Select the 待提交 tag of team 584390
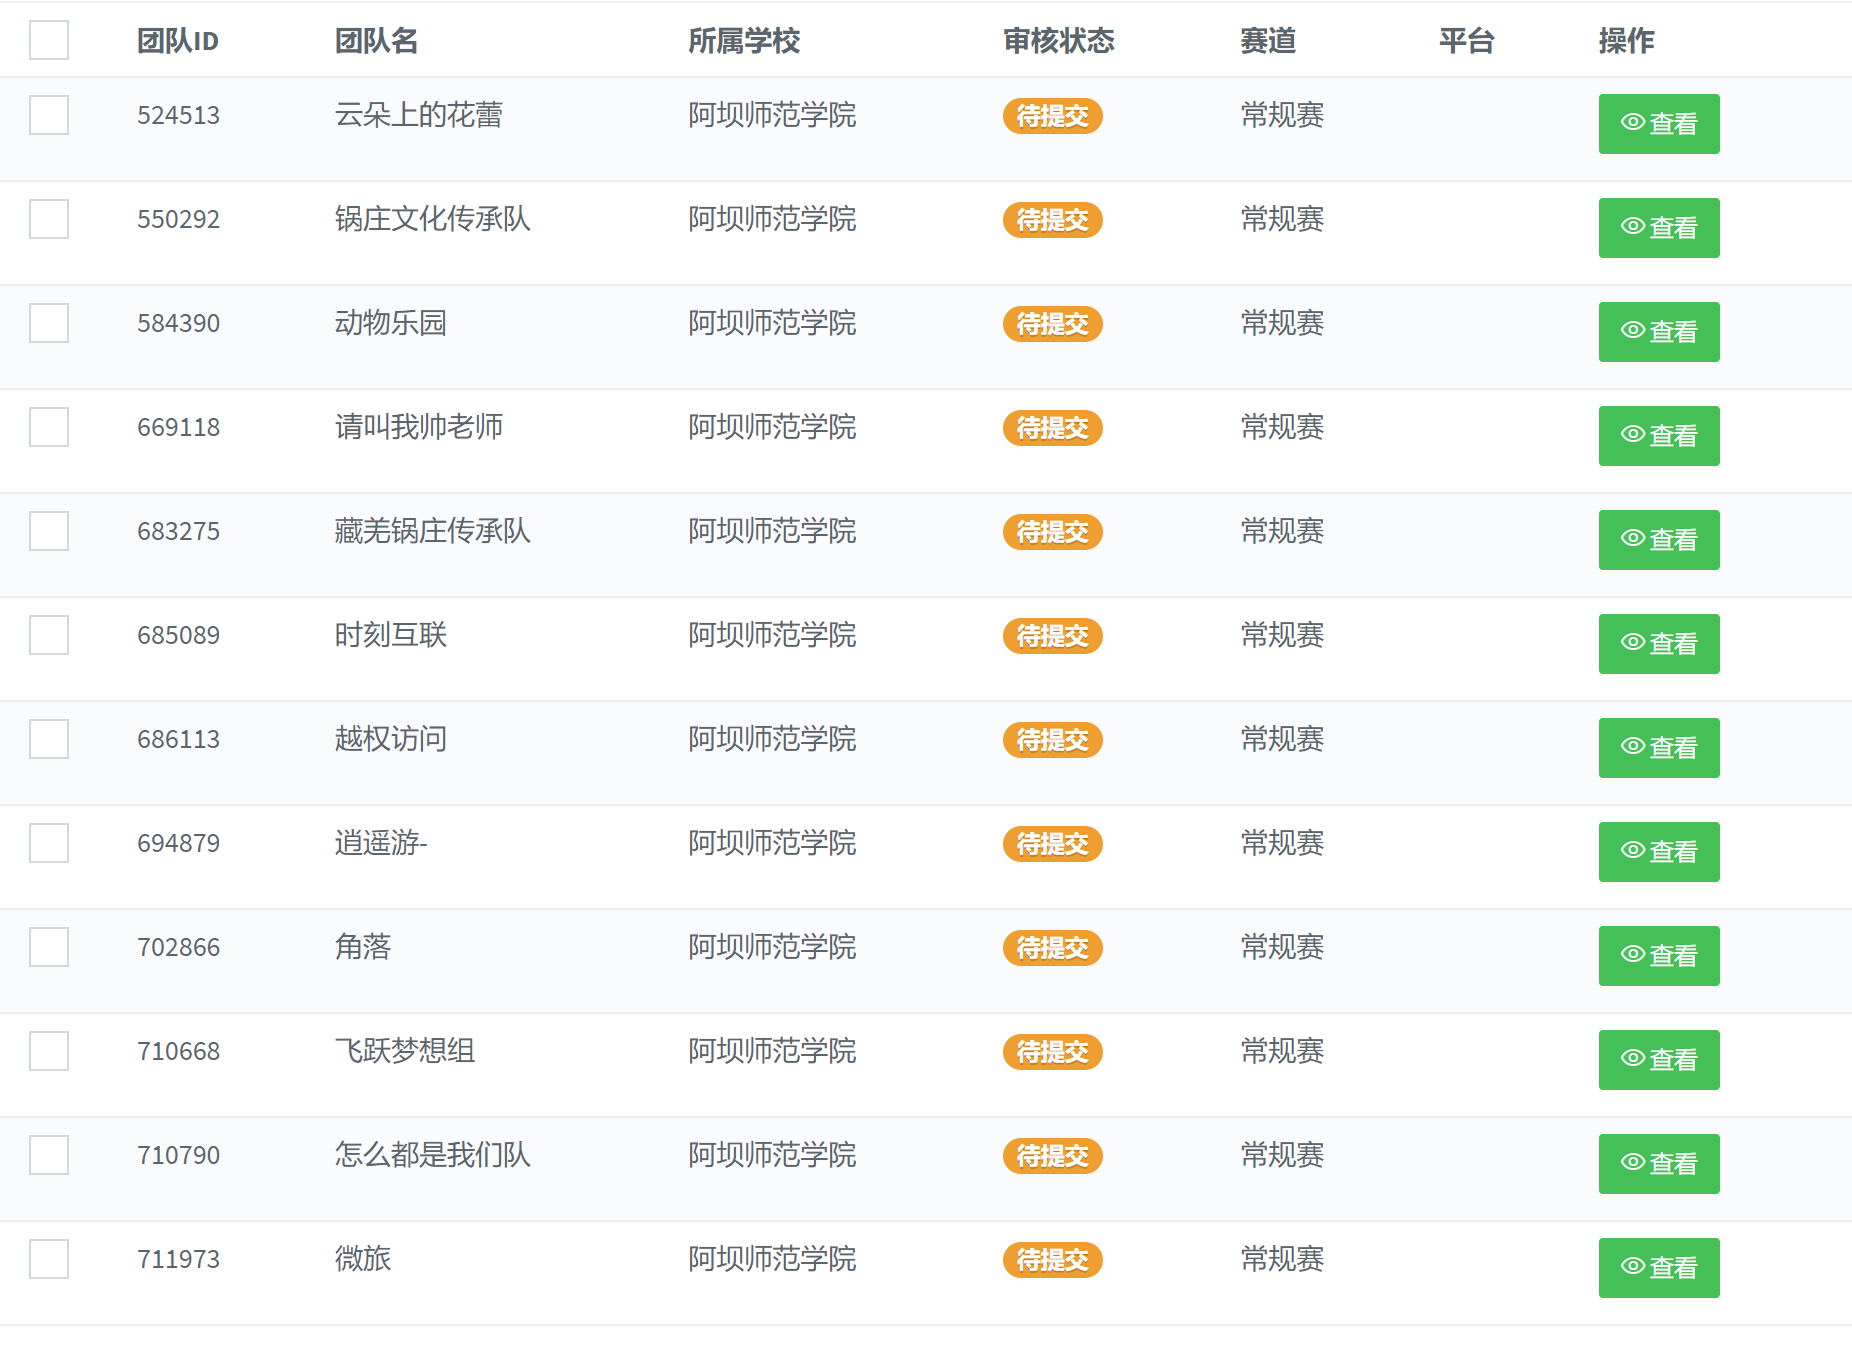Image resolution: width=1852 pixels, height=1365 pixels. click(x=1052, y=324)
